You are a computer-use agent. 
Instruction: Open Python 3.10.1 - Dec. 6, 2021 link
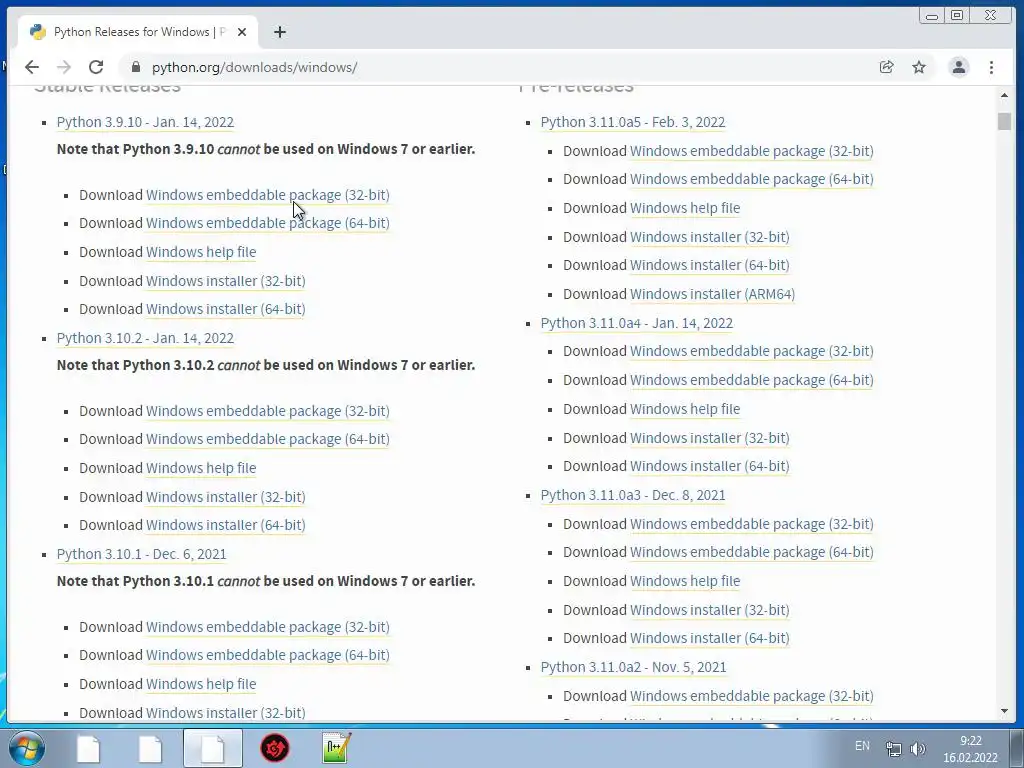(x=141, y=554)
